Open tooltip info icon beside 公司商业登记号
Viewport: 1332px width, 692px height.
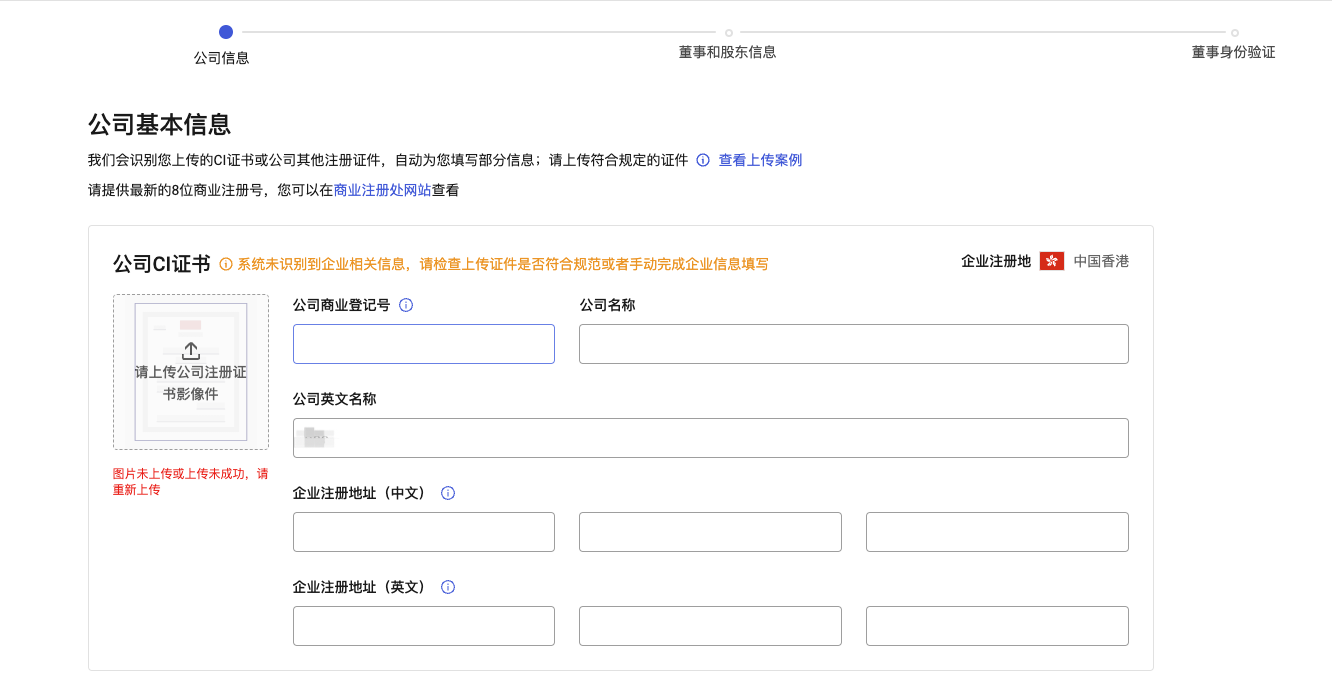[405, 305]
